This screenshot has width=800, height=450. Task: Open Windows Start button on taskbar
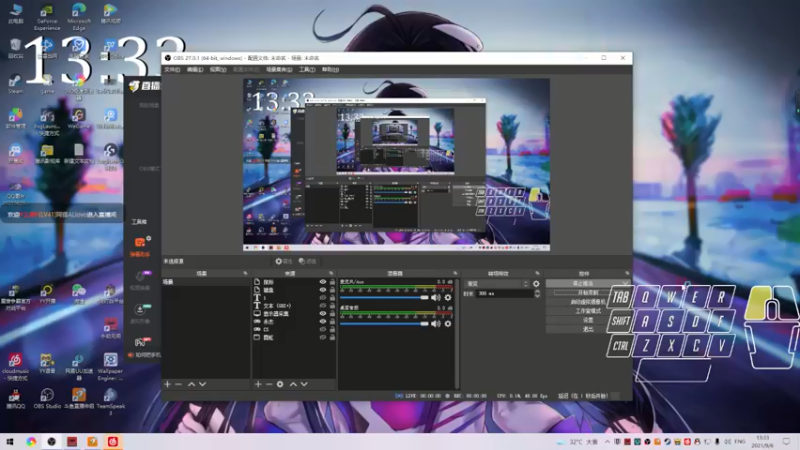coord(10,442)
